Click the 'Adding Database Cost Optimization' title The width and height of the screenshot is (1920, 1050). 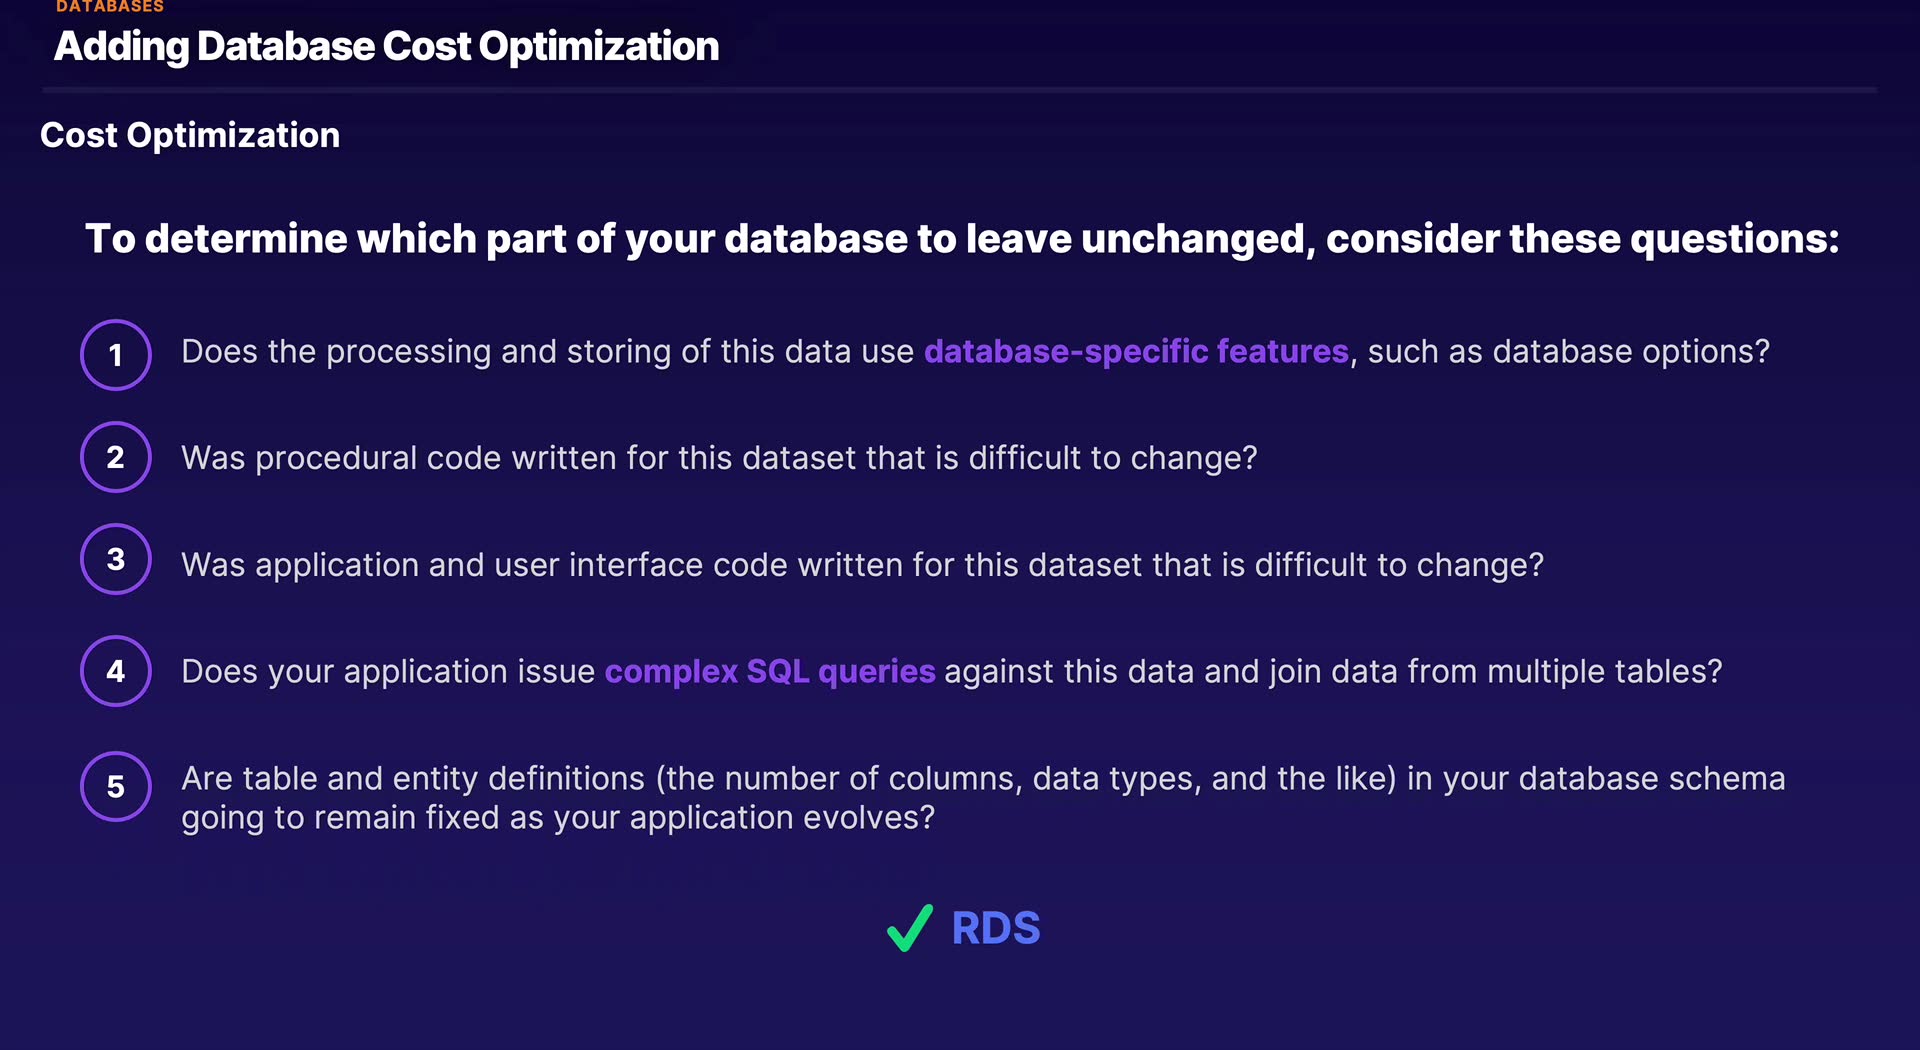click(x=386, y=47)
